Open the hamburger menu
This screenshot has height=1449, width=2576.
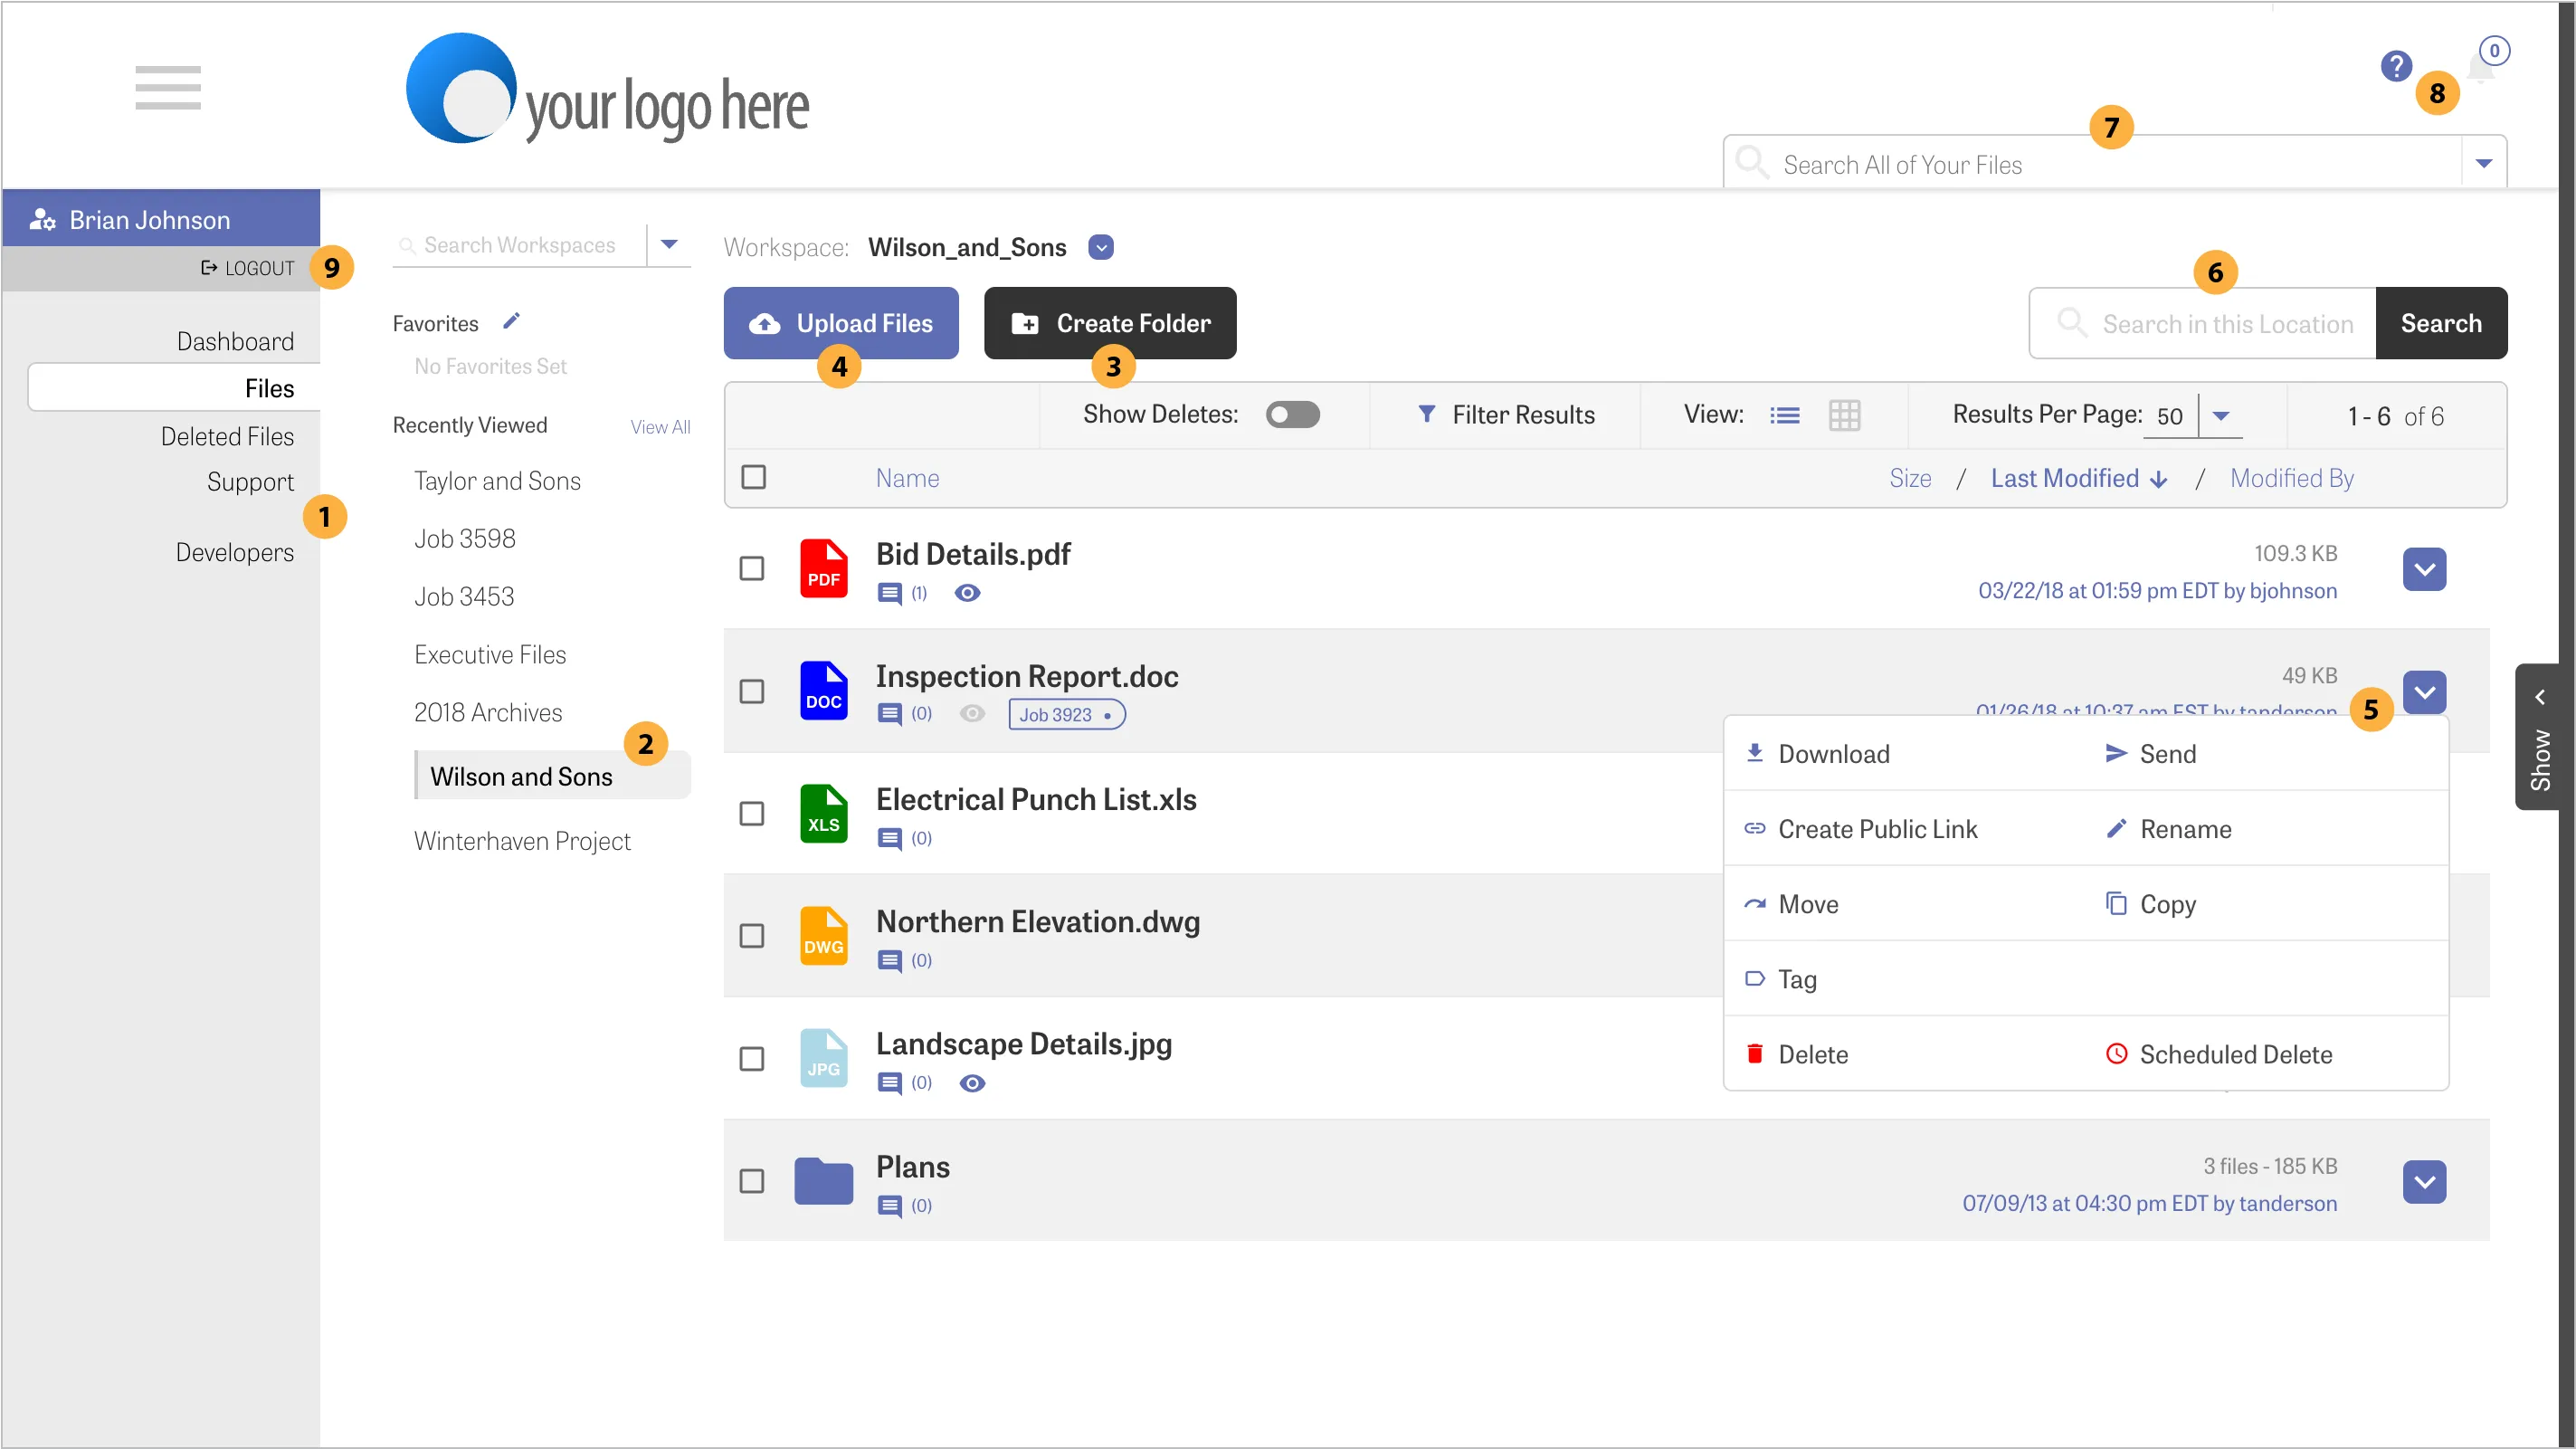click(x=168, y=87)
